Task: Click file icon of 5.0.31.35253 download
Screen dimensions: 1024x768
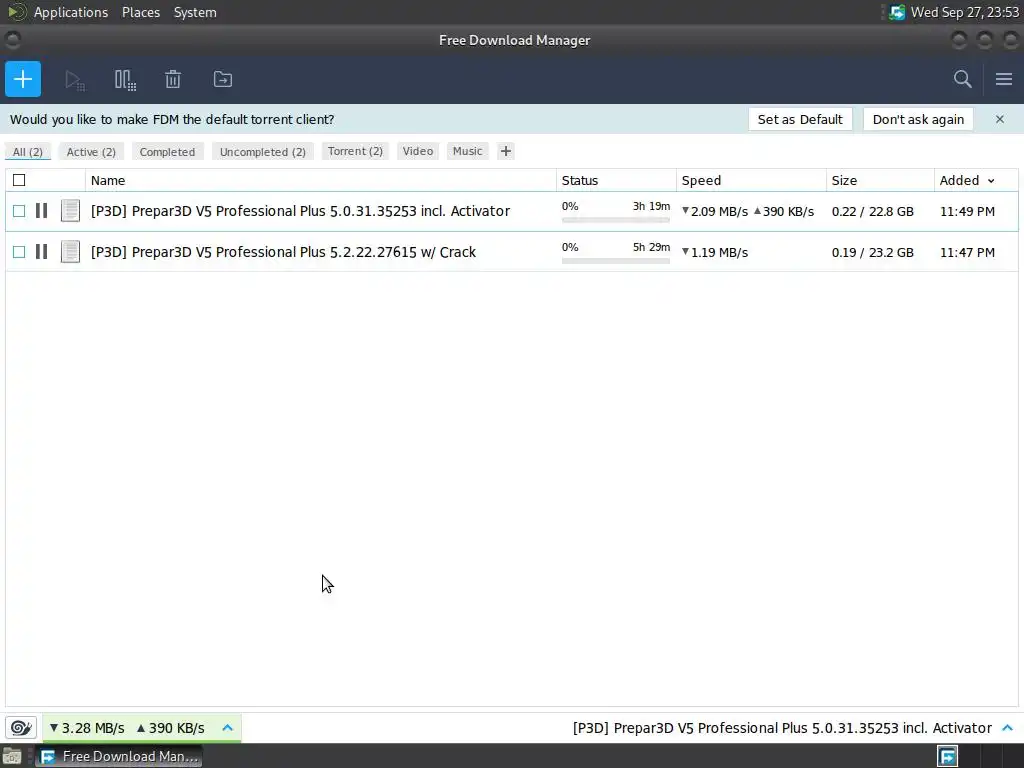Action: [70, 211]
